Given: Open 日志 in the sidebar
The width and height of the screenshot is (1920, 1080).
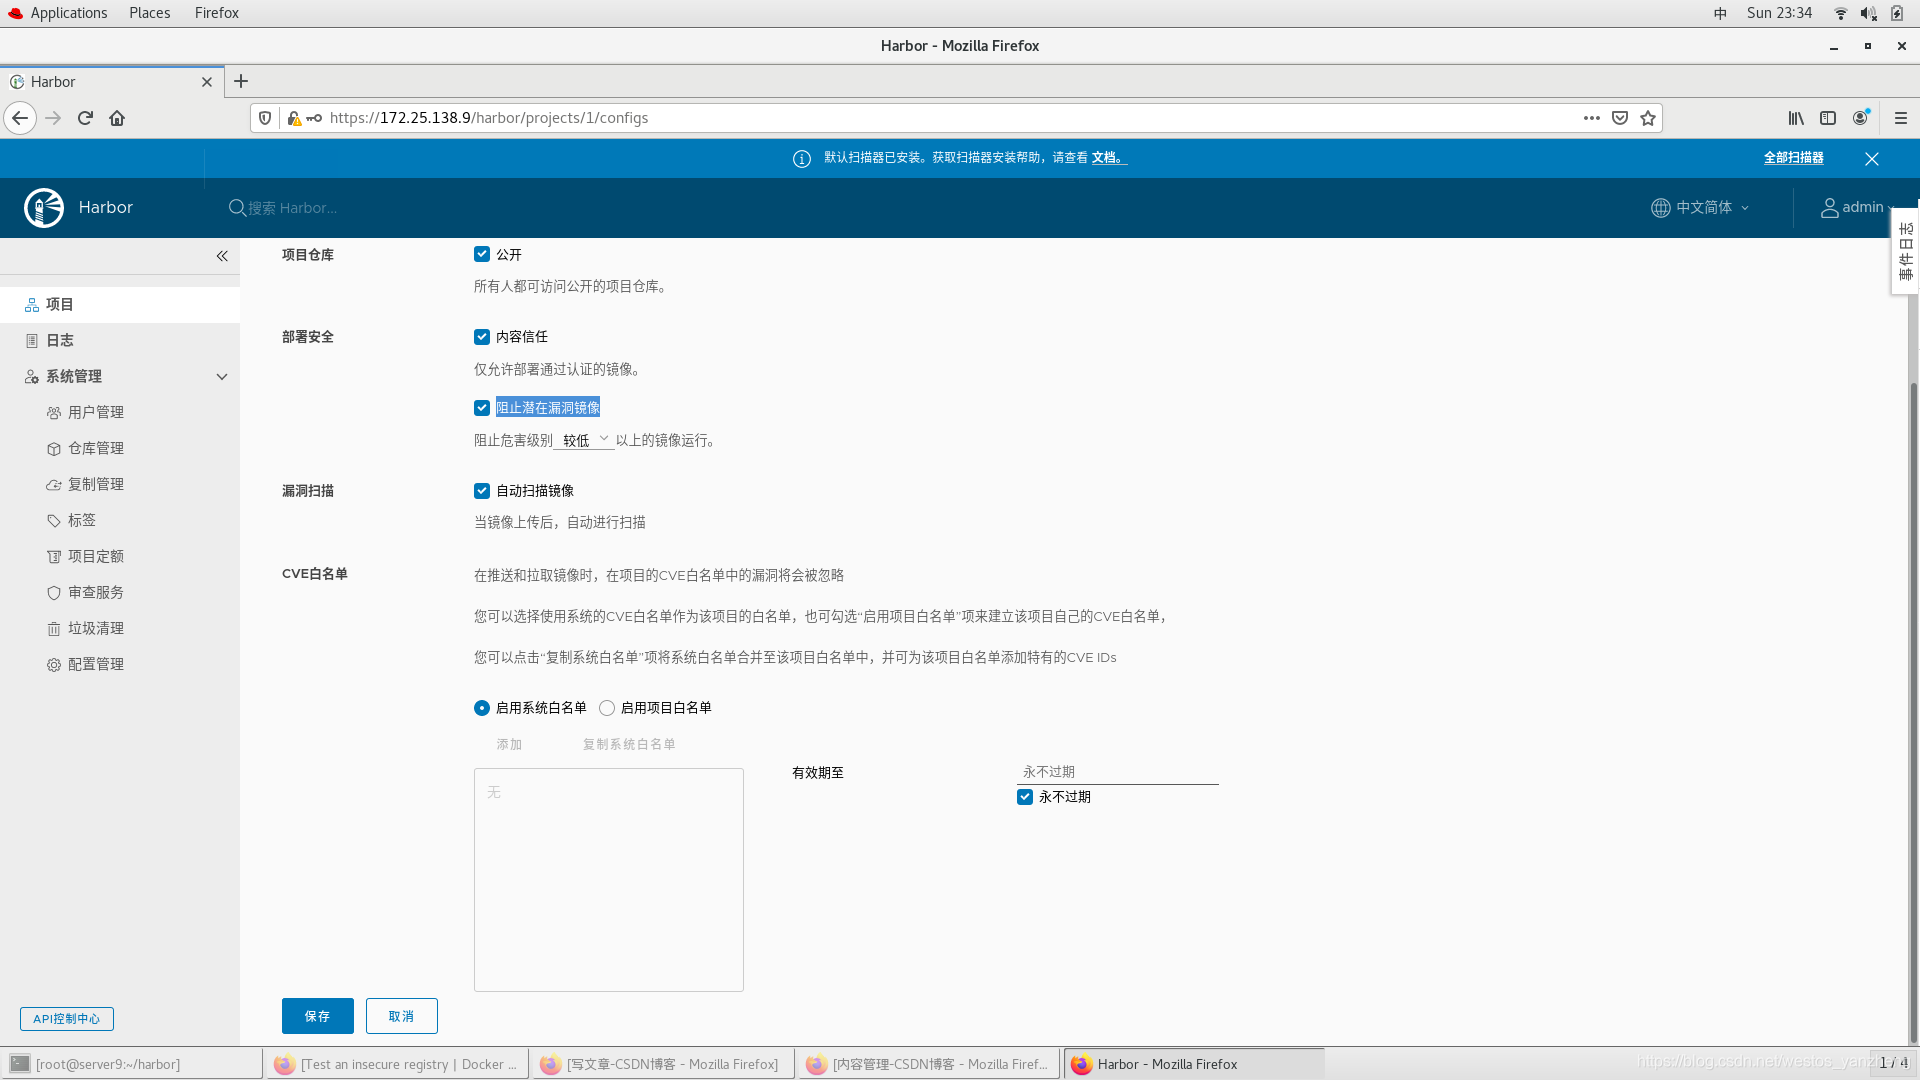Looking at the screenshot, I should (x=120, y=340).
